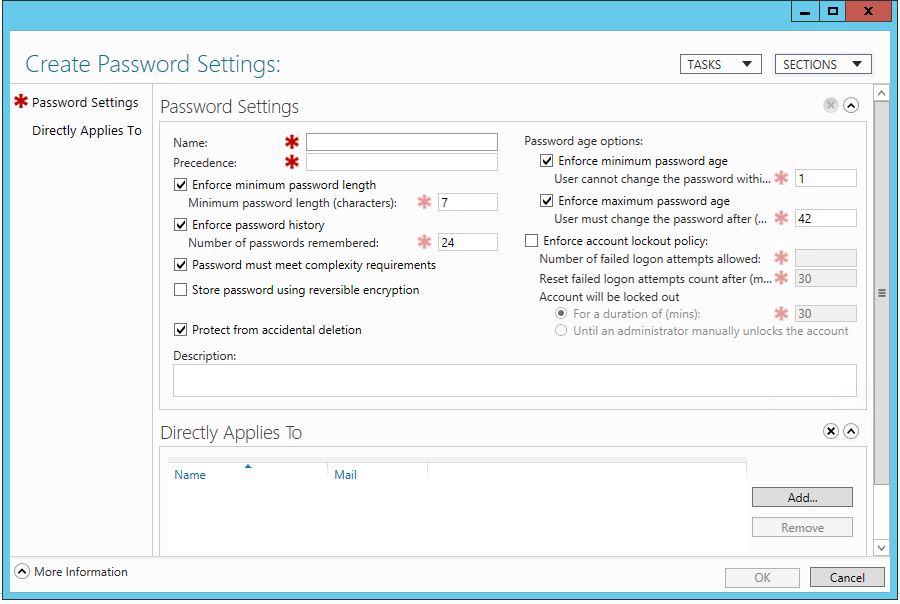Click the sort arrow above the Name column

pos(248,466)
